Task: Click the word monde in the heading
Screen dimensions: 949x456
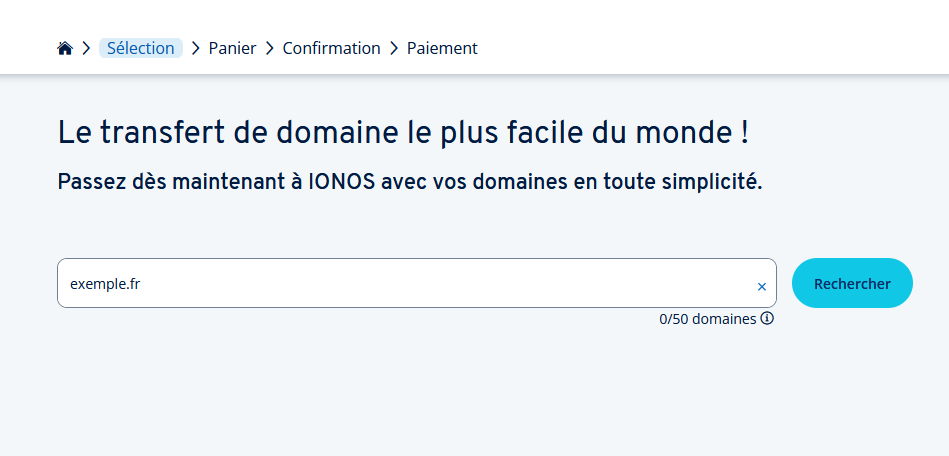Action: click(x=690, y=133)
